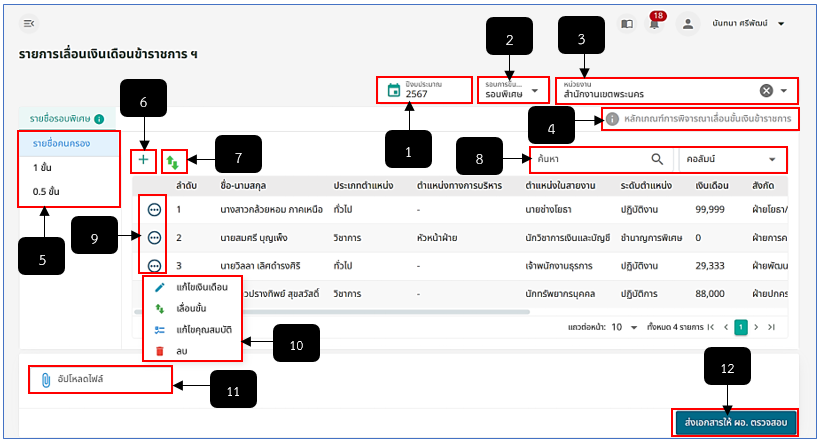The width and height of the screenshot is (825, 440).
Task: Clear the หน่วยงาน field with X icon
Action: (766, 91)
